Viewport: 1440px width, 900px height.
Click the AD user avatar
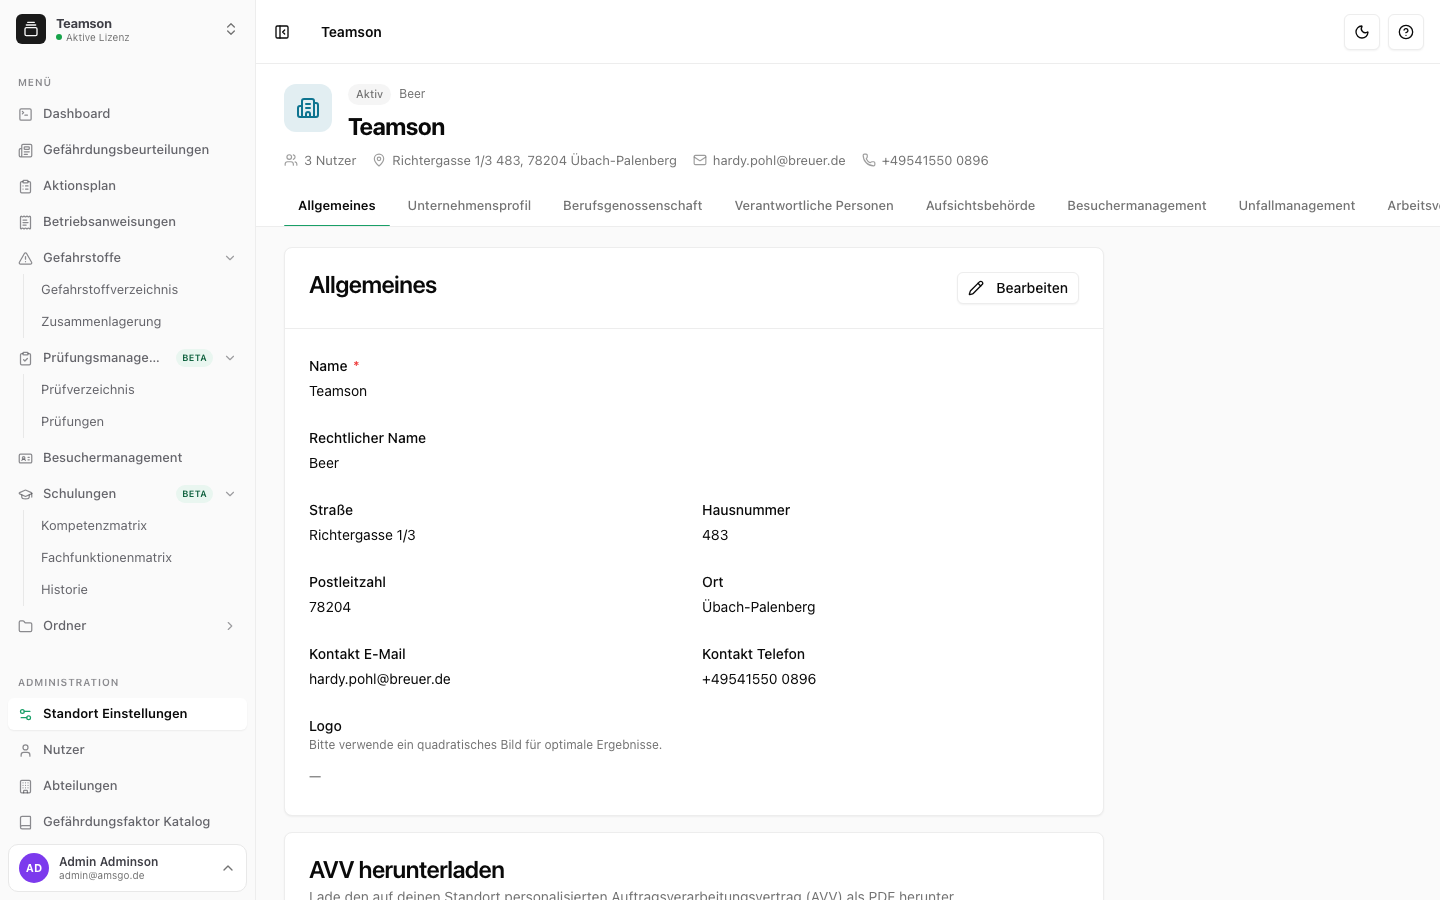34,868
